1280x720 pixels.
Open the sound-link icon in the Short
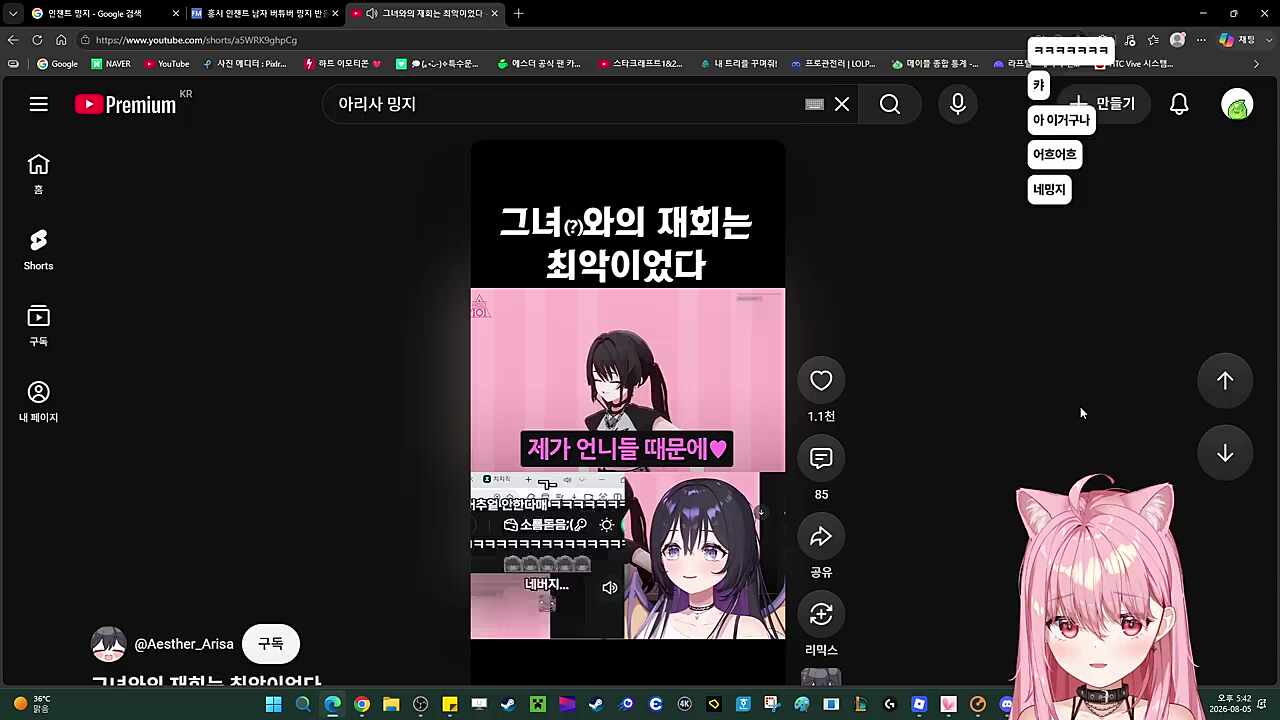[821, 679]
